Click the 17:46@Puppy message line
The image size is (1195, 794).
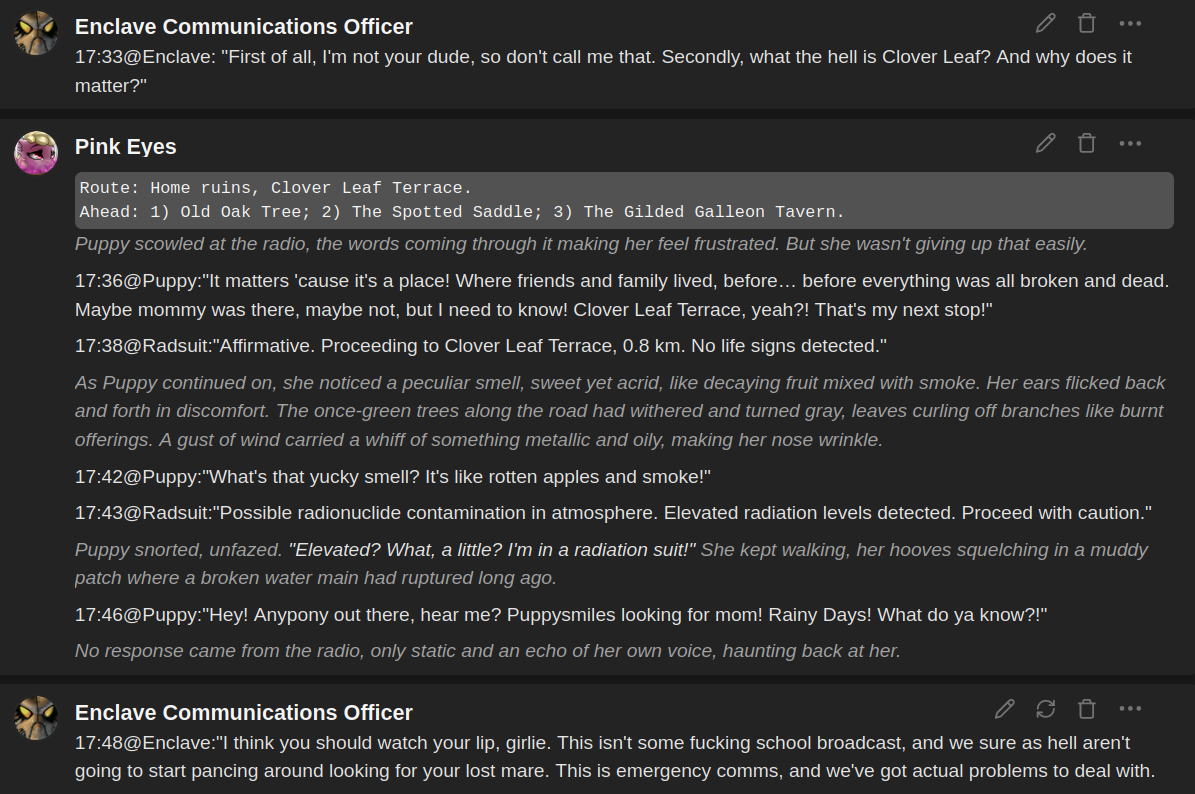click(x=561, y=615)
